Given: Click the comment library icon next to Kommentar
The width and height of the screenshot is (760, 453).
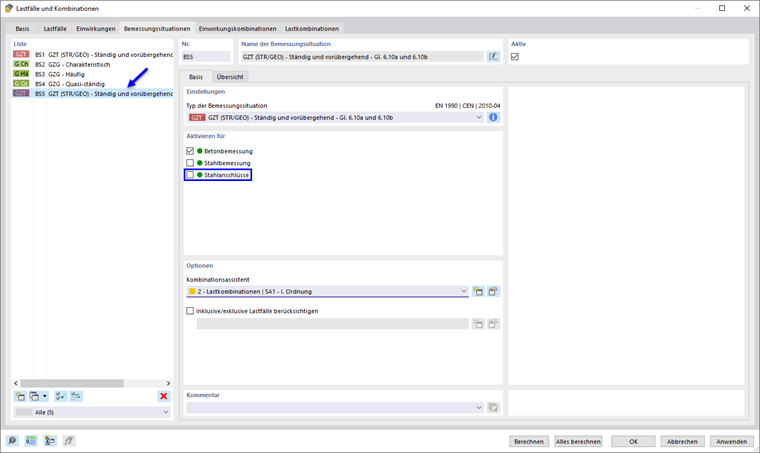Looking at the screenshot, I should point(493,407).
